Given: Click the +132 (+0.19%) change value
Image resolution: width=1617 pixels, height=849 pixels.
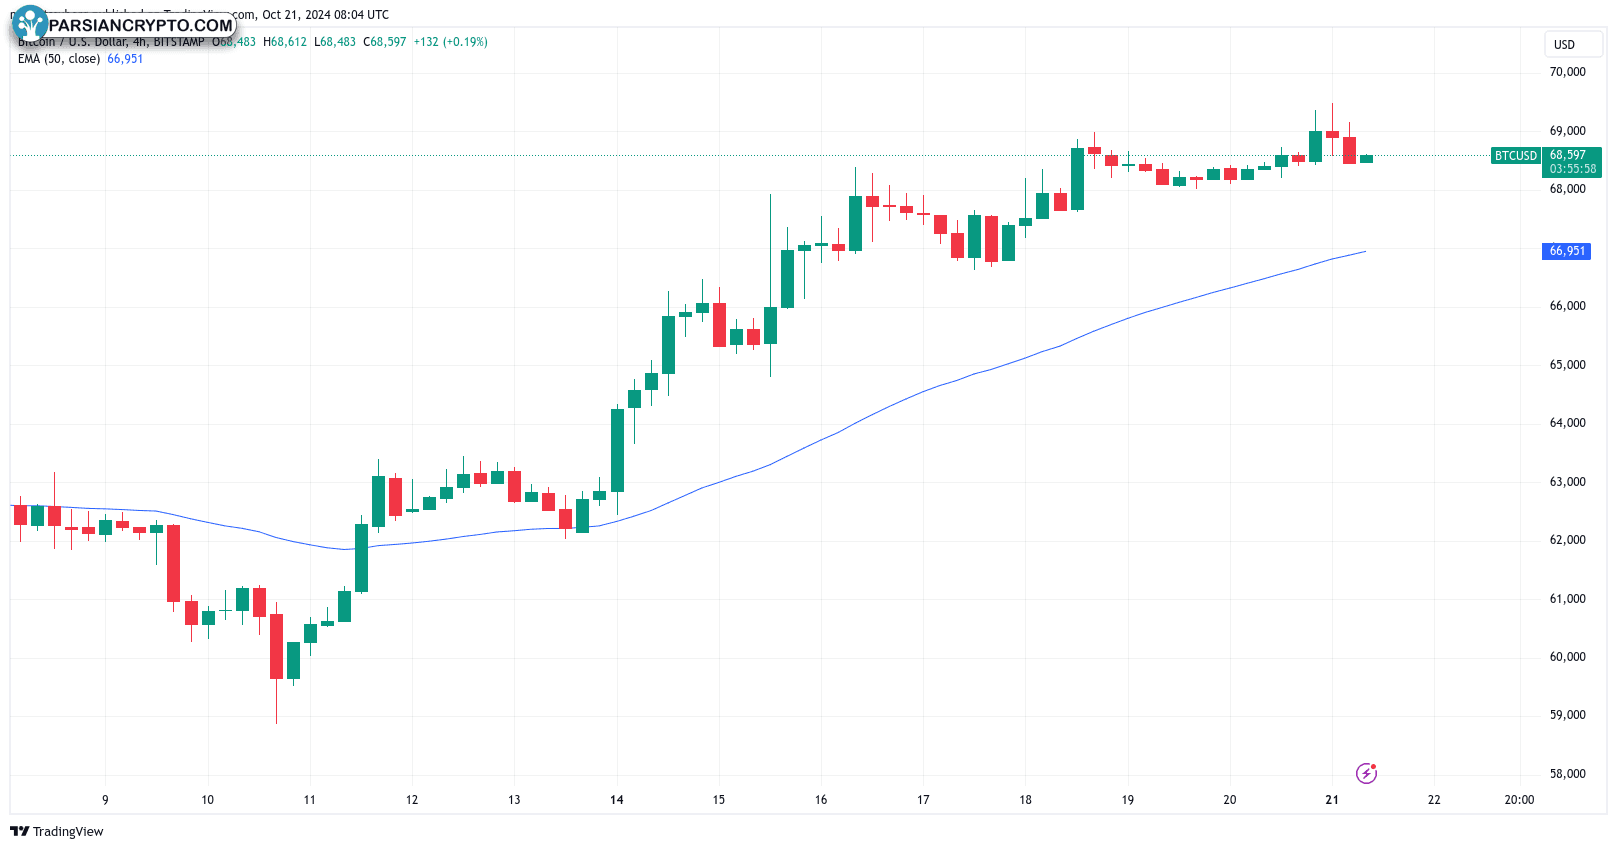Looking at the screenshot, I should (451, 42).
